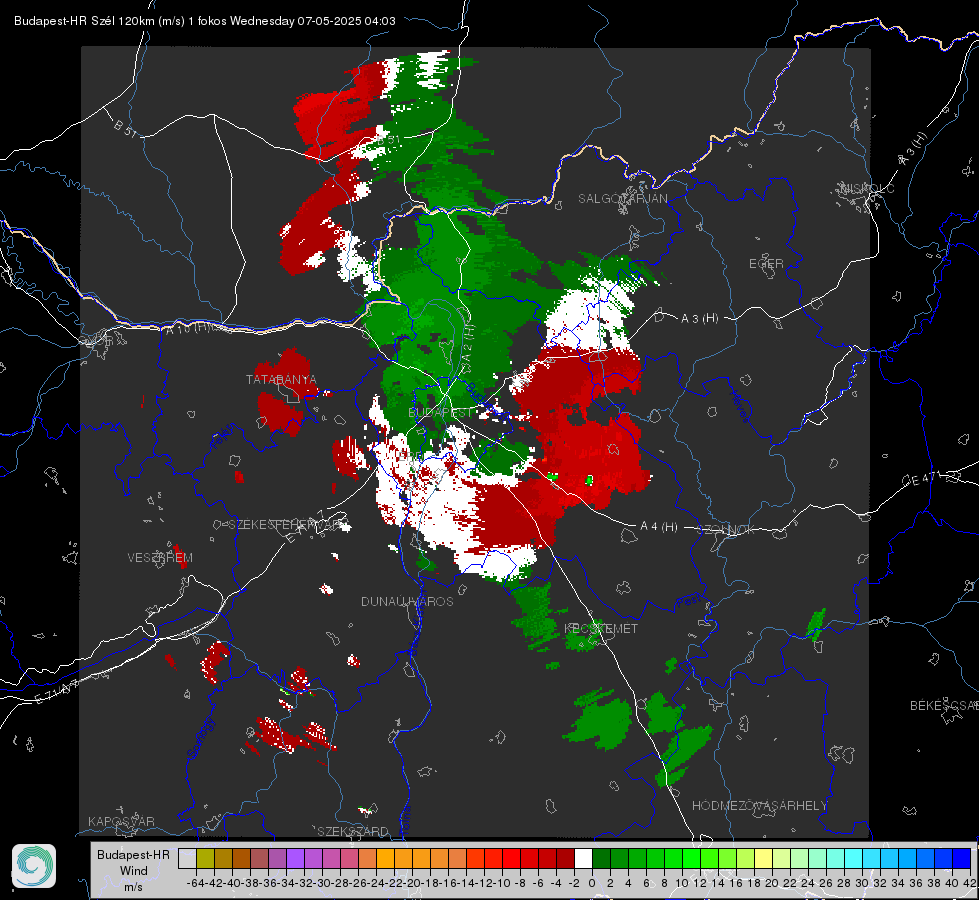Choose the olive swatch between -64 and -42

point(205,858)
